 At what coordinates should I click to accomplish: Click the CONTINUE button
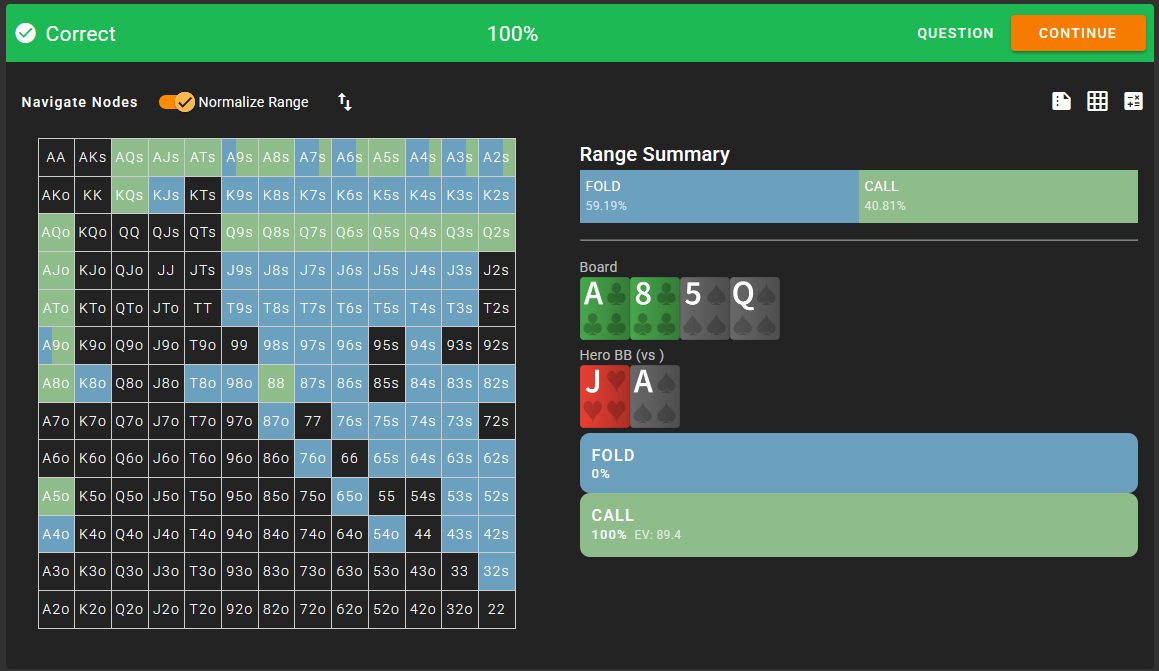(1078, 33)
